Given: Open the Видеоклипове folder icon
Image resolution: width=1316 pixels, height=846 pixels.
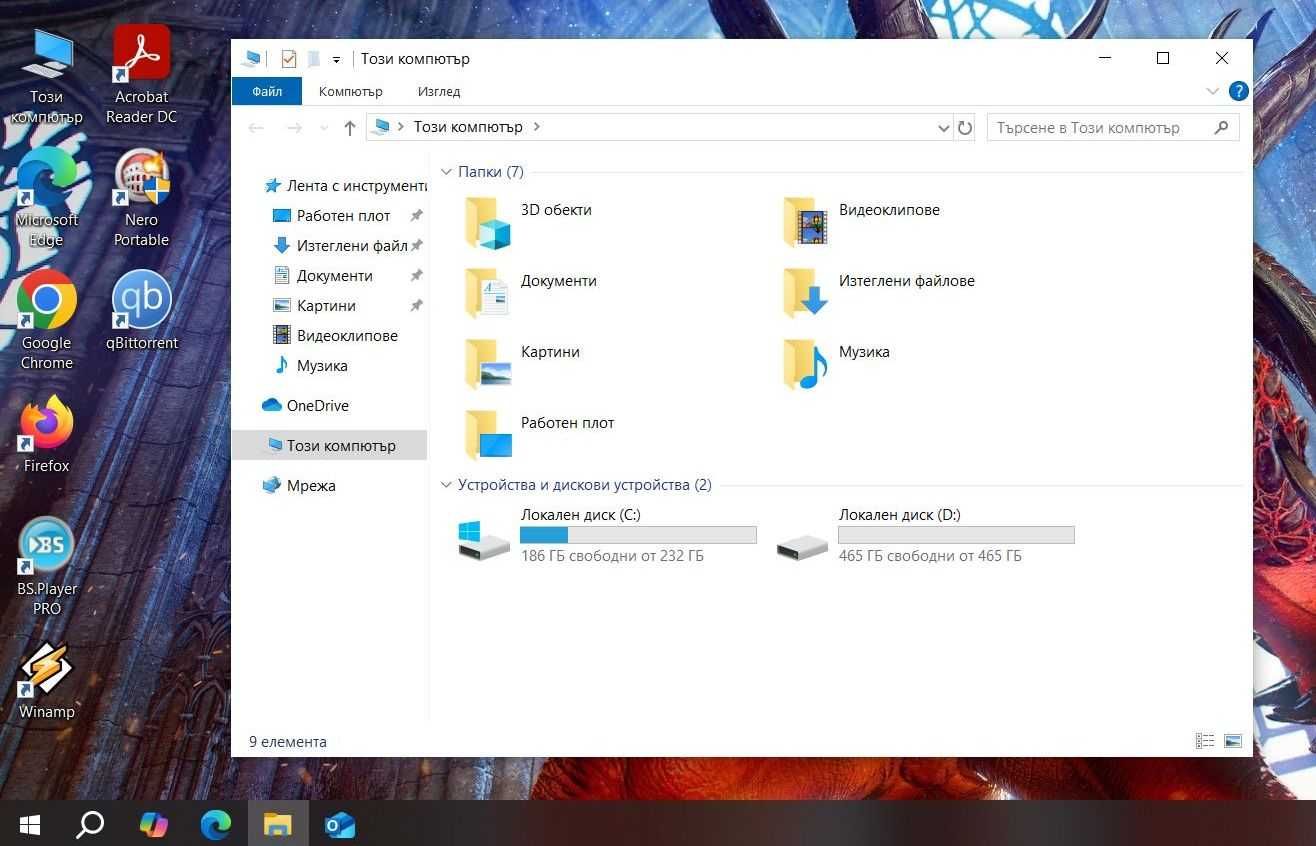Looking at the screenshot, I should pos(805,222).
